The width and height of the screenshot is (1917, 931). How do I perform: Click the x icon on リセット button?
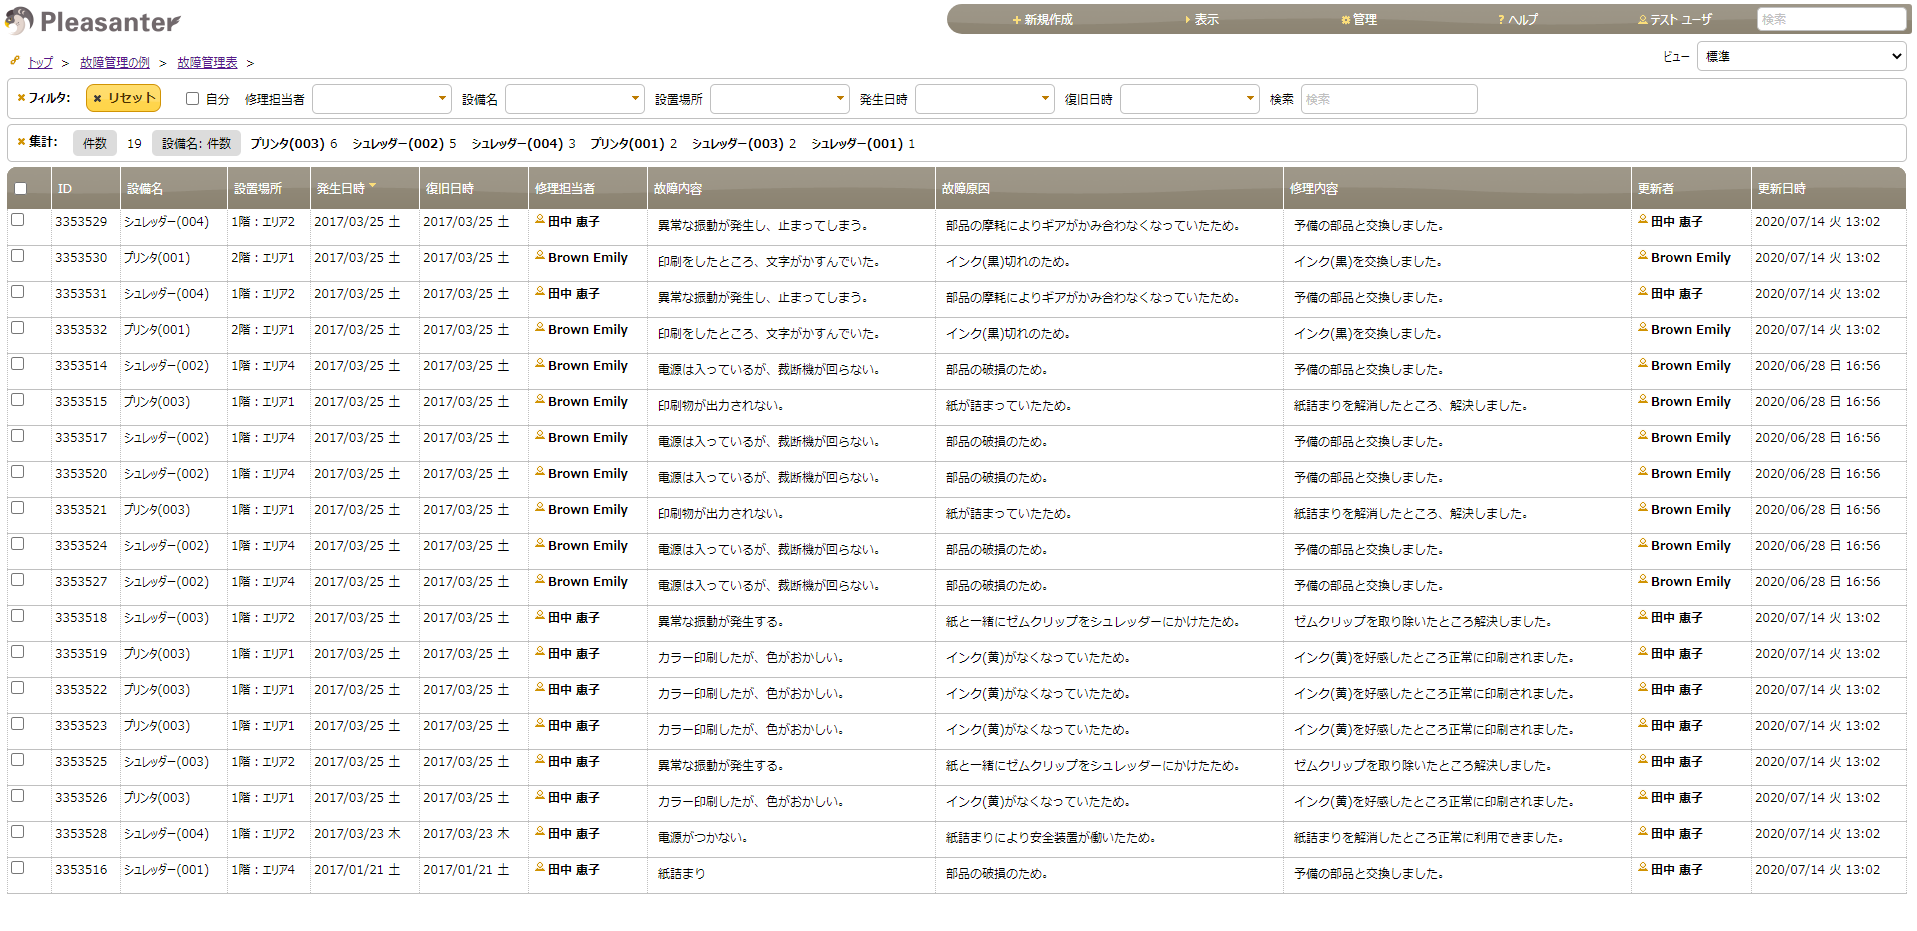[97, 98]
